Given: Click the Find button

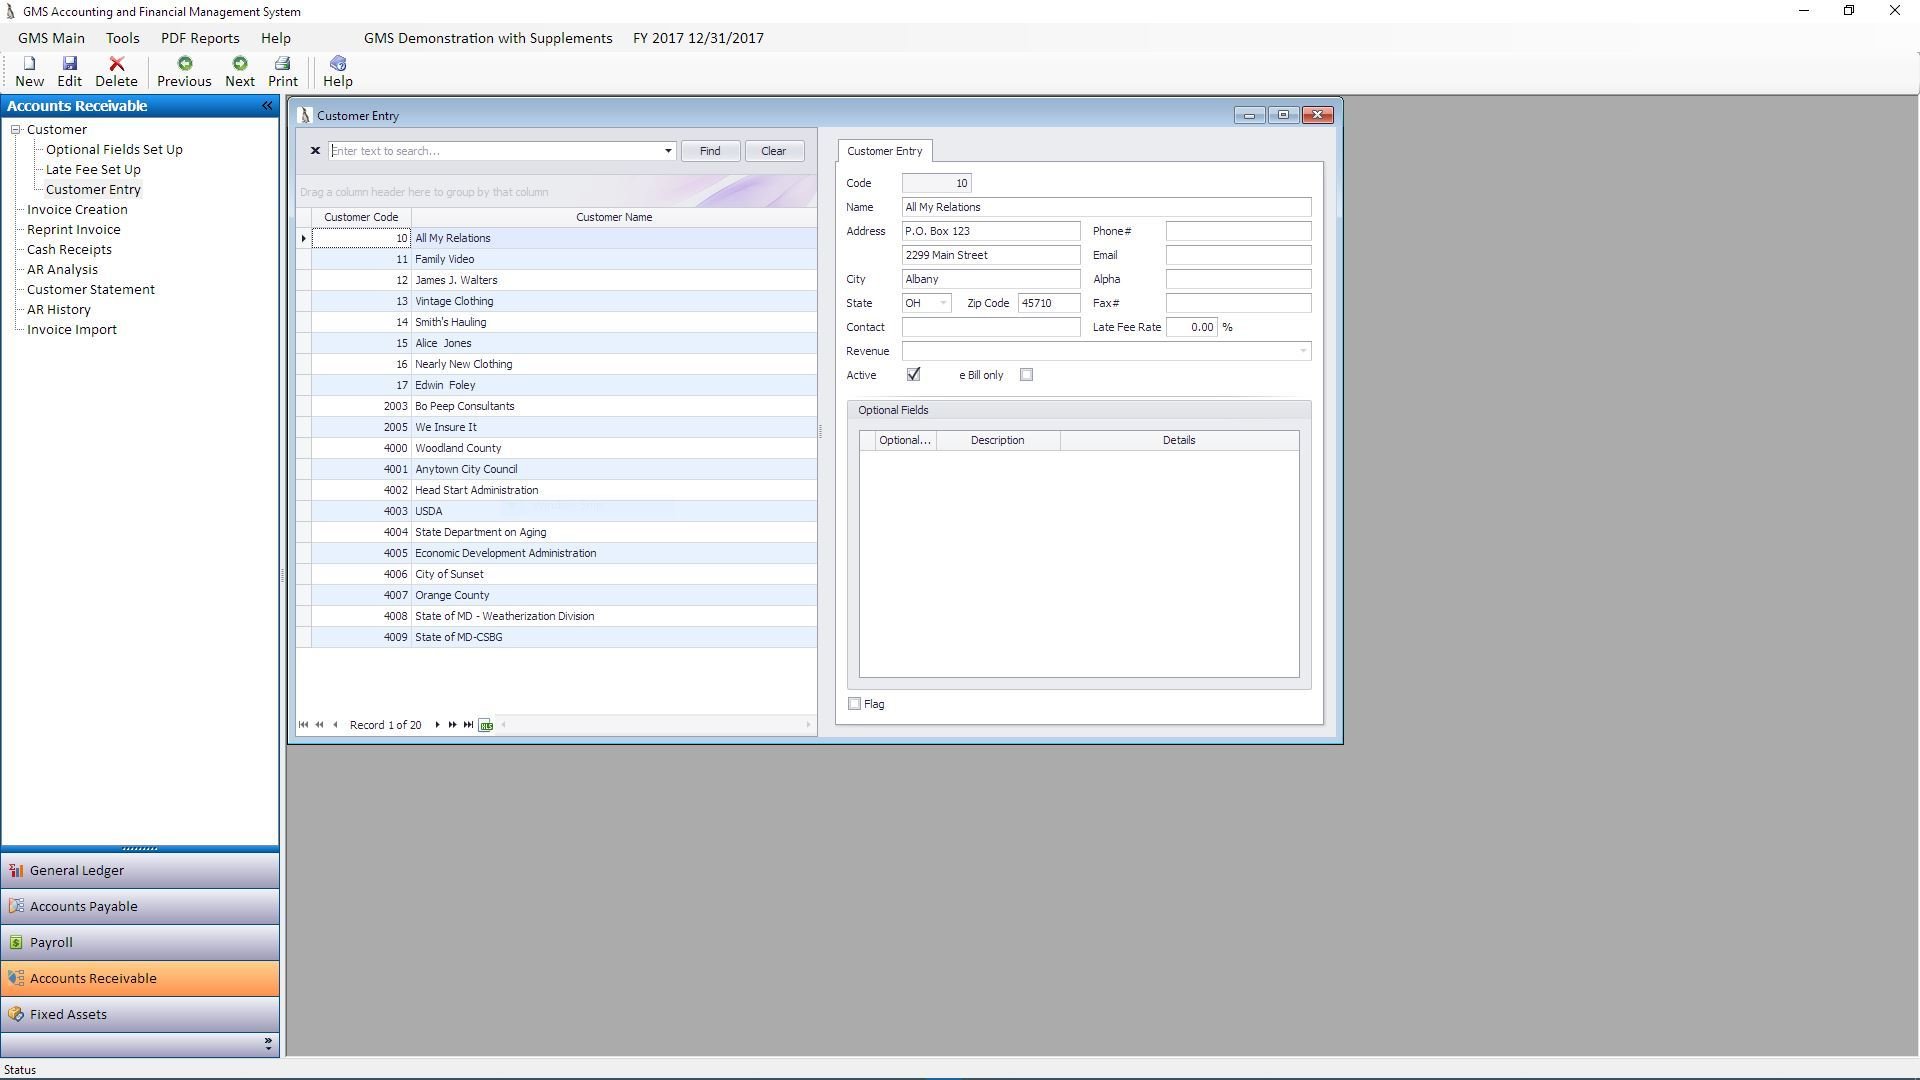Looking at the screenshot, I should pos(709,151).
